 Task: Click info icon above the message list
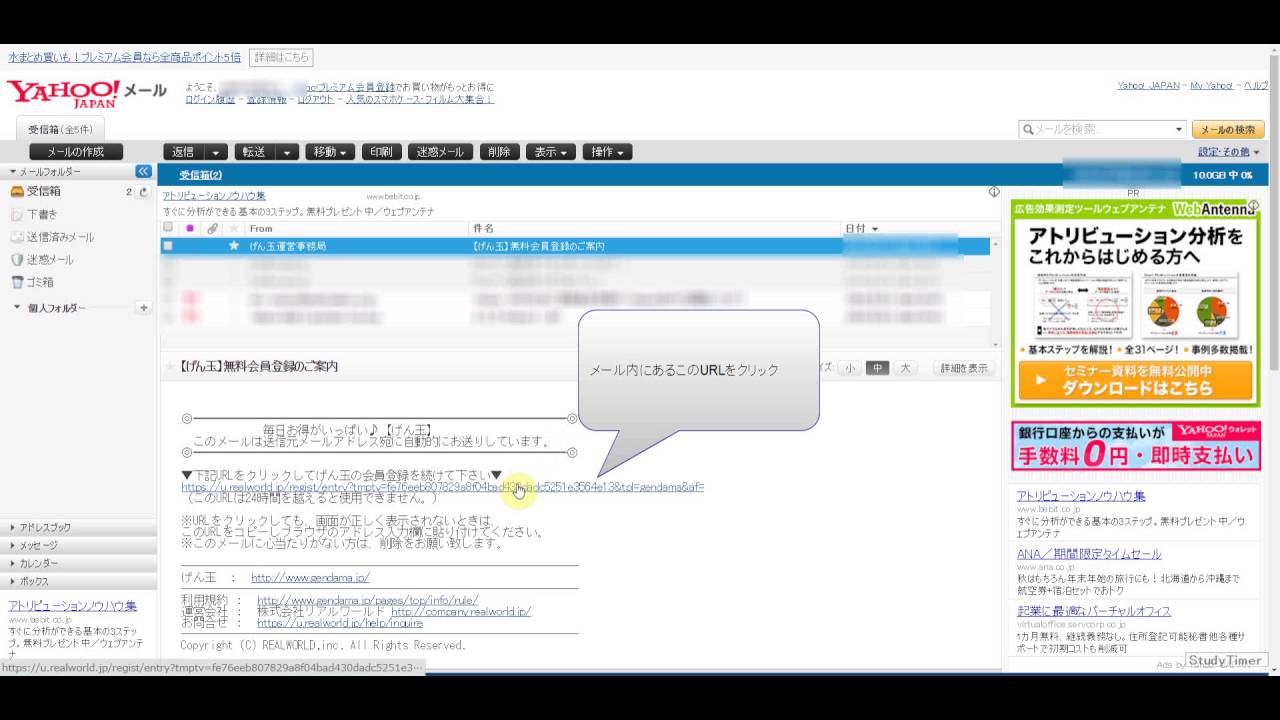coord(994,191)
